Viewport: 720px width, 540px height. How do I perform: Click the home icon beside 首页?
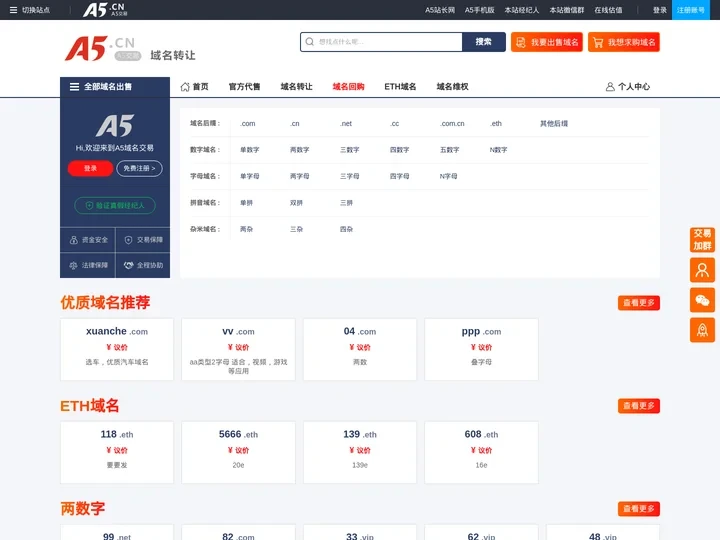click(185, 86)
